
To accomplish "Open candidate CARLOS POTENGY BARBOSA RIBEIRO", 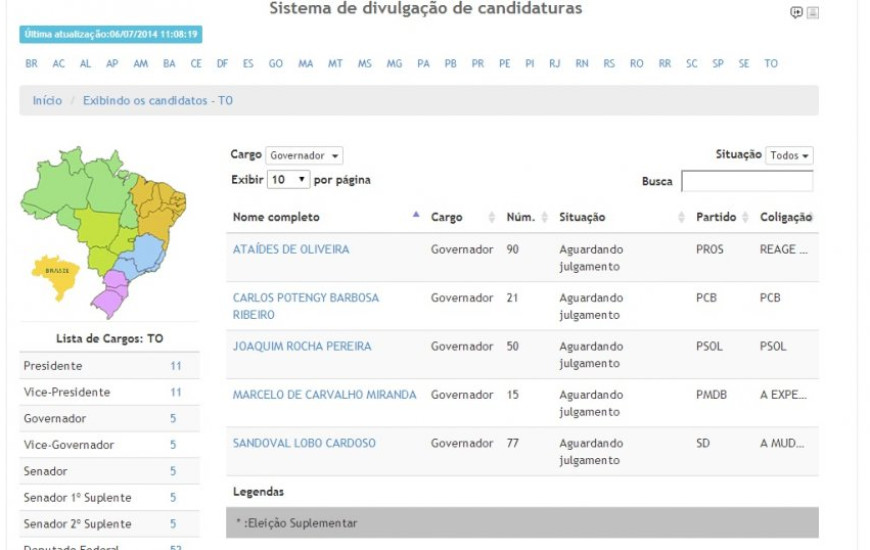I will (x=306, y=306).
